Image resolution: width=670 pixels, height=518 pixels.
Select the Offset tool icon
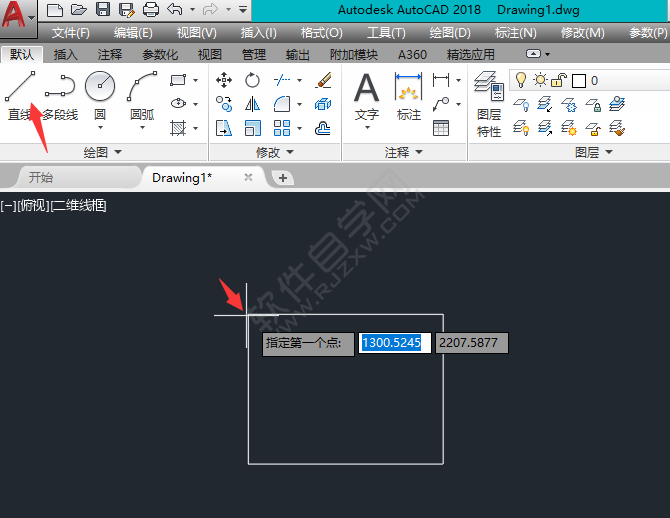tap(323, 128)
